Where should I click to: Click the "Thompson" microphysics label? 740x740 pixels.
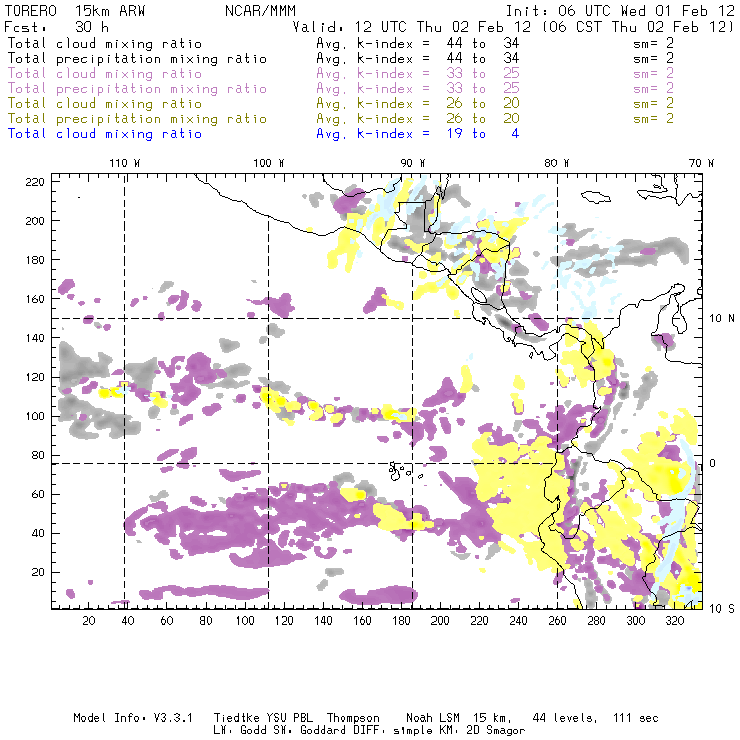[353, 718]
